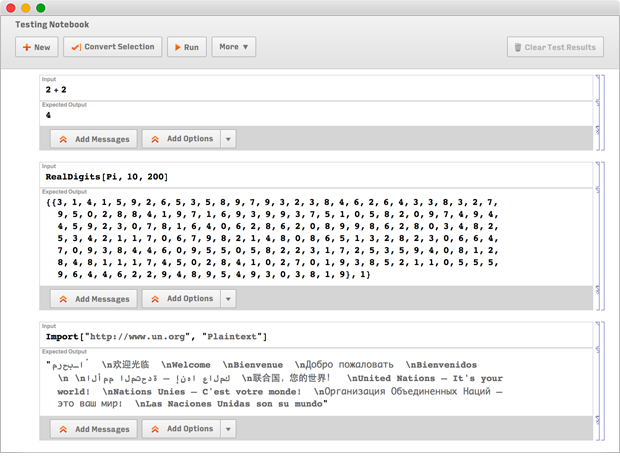
Task: Click the expected output field showing 4
Action: pos(300,116)
